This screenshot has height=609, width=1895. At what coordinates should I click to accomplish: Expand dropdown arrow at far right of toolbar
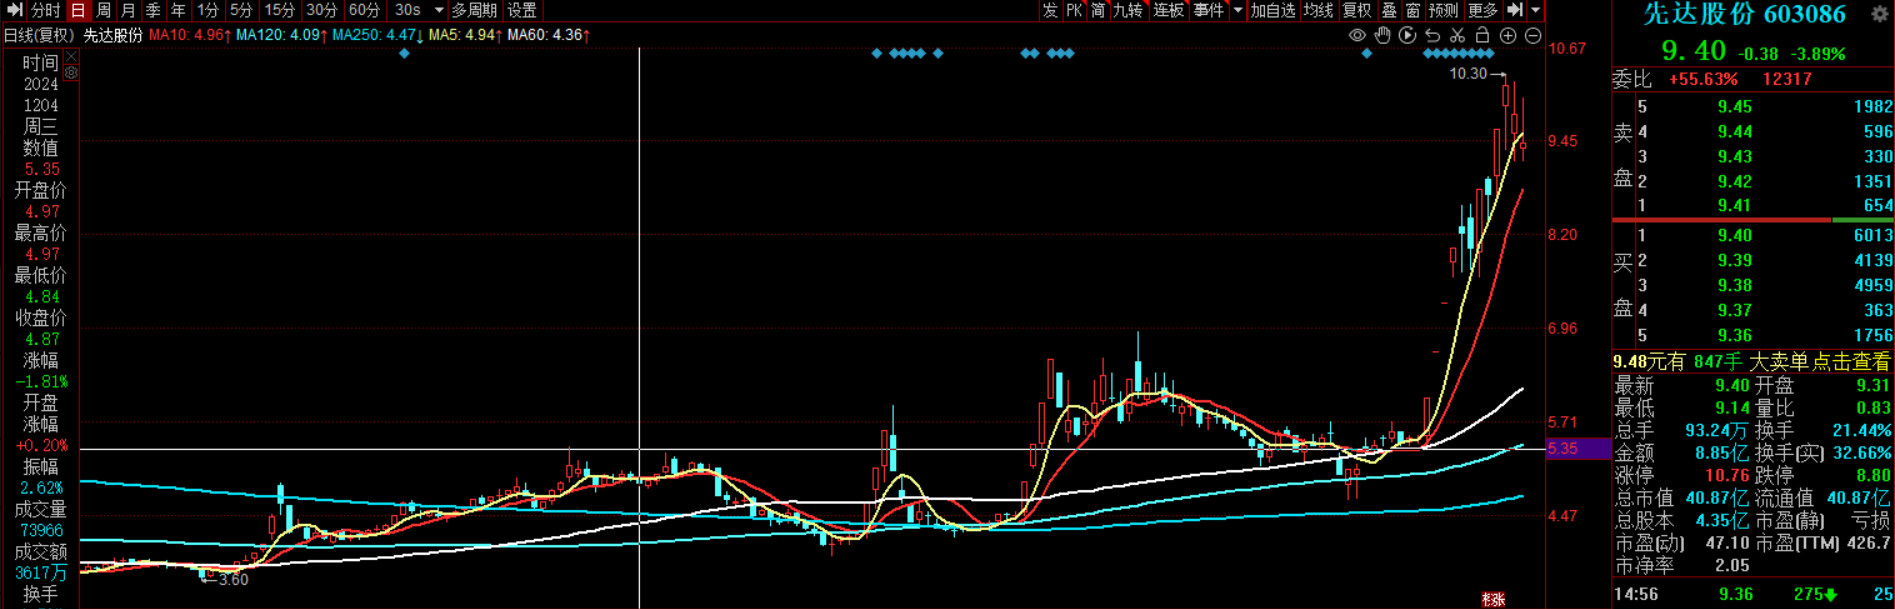[1536, 10]
